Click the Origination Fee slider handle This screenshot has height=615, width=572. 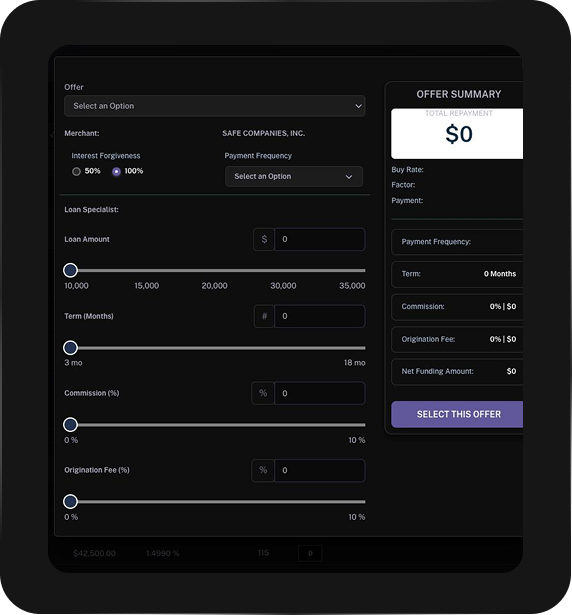(x=71, y=501)
